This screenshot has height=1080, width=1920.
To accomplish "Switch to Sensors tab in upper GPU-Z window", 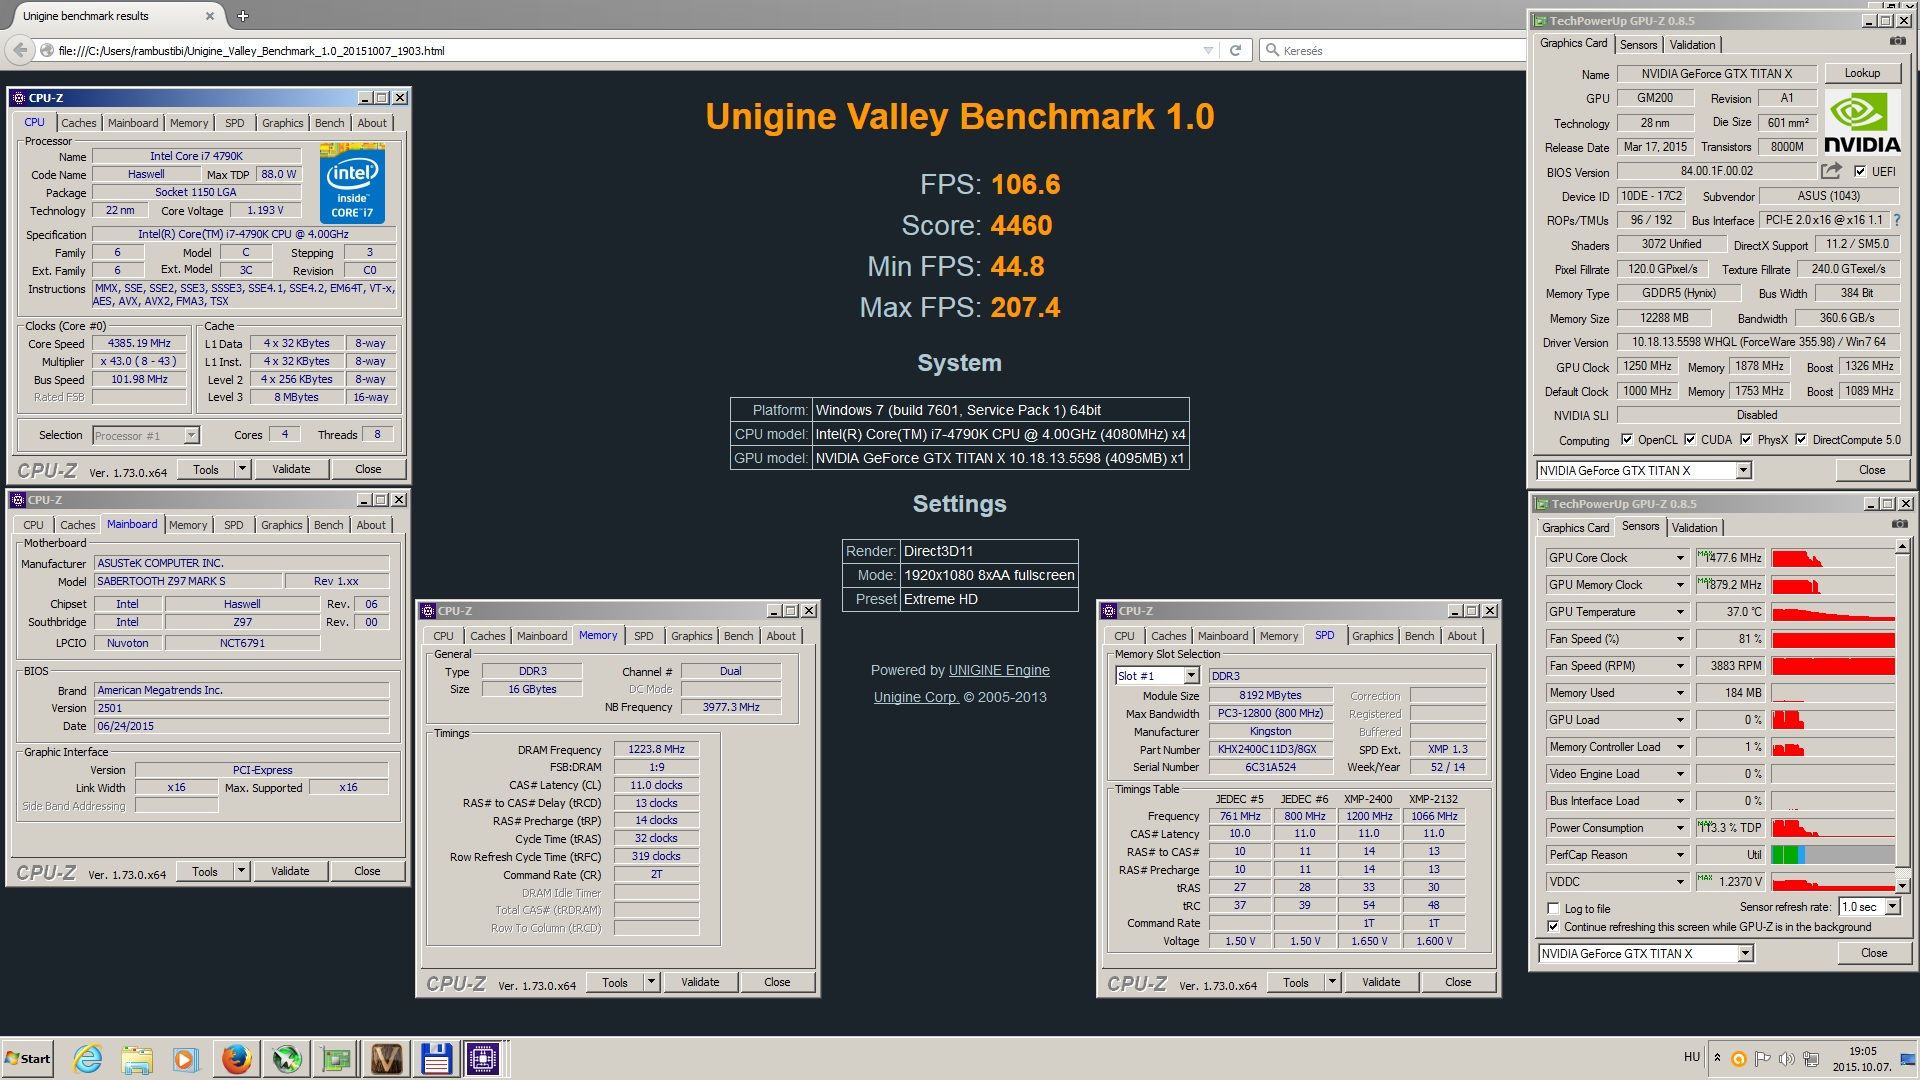I will pyautogui.click(x=1638, y=45).
